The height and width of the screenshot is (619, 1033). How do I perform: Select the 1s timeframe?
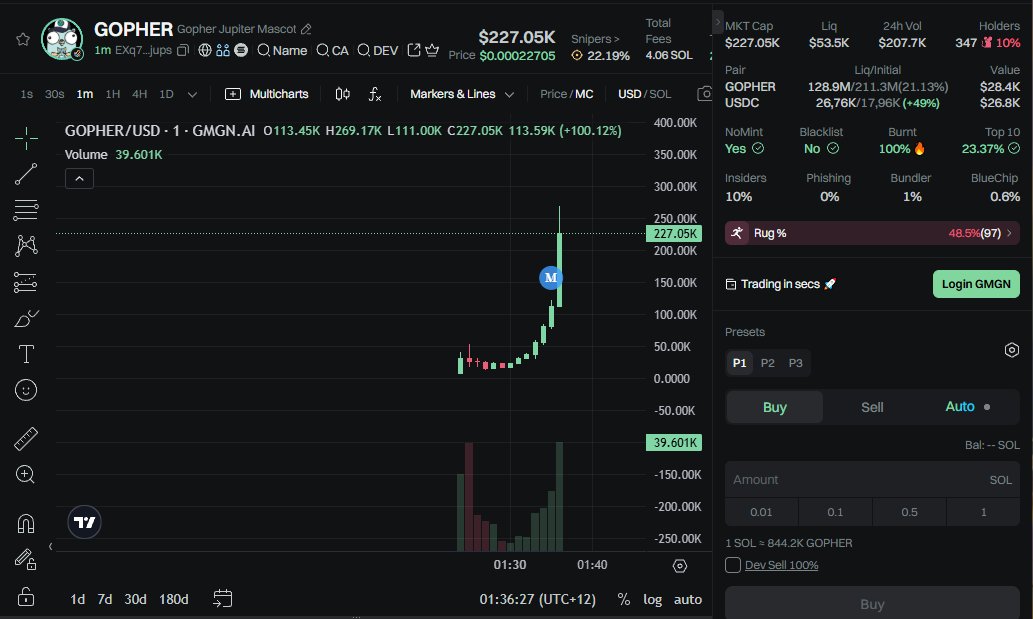[26, 94]
